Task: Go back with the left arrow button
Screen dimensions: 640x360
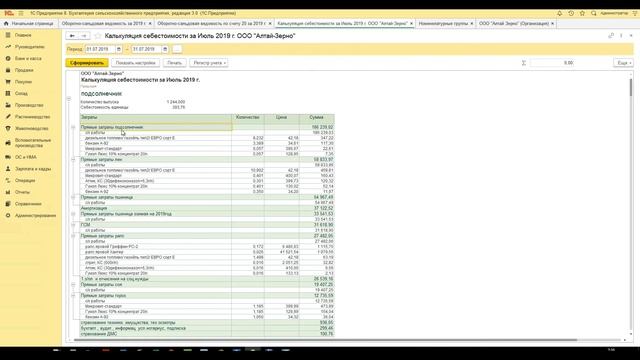Action: 72,36
